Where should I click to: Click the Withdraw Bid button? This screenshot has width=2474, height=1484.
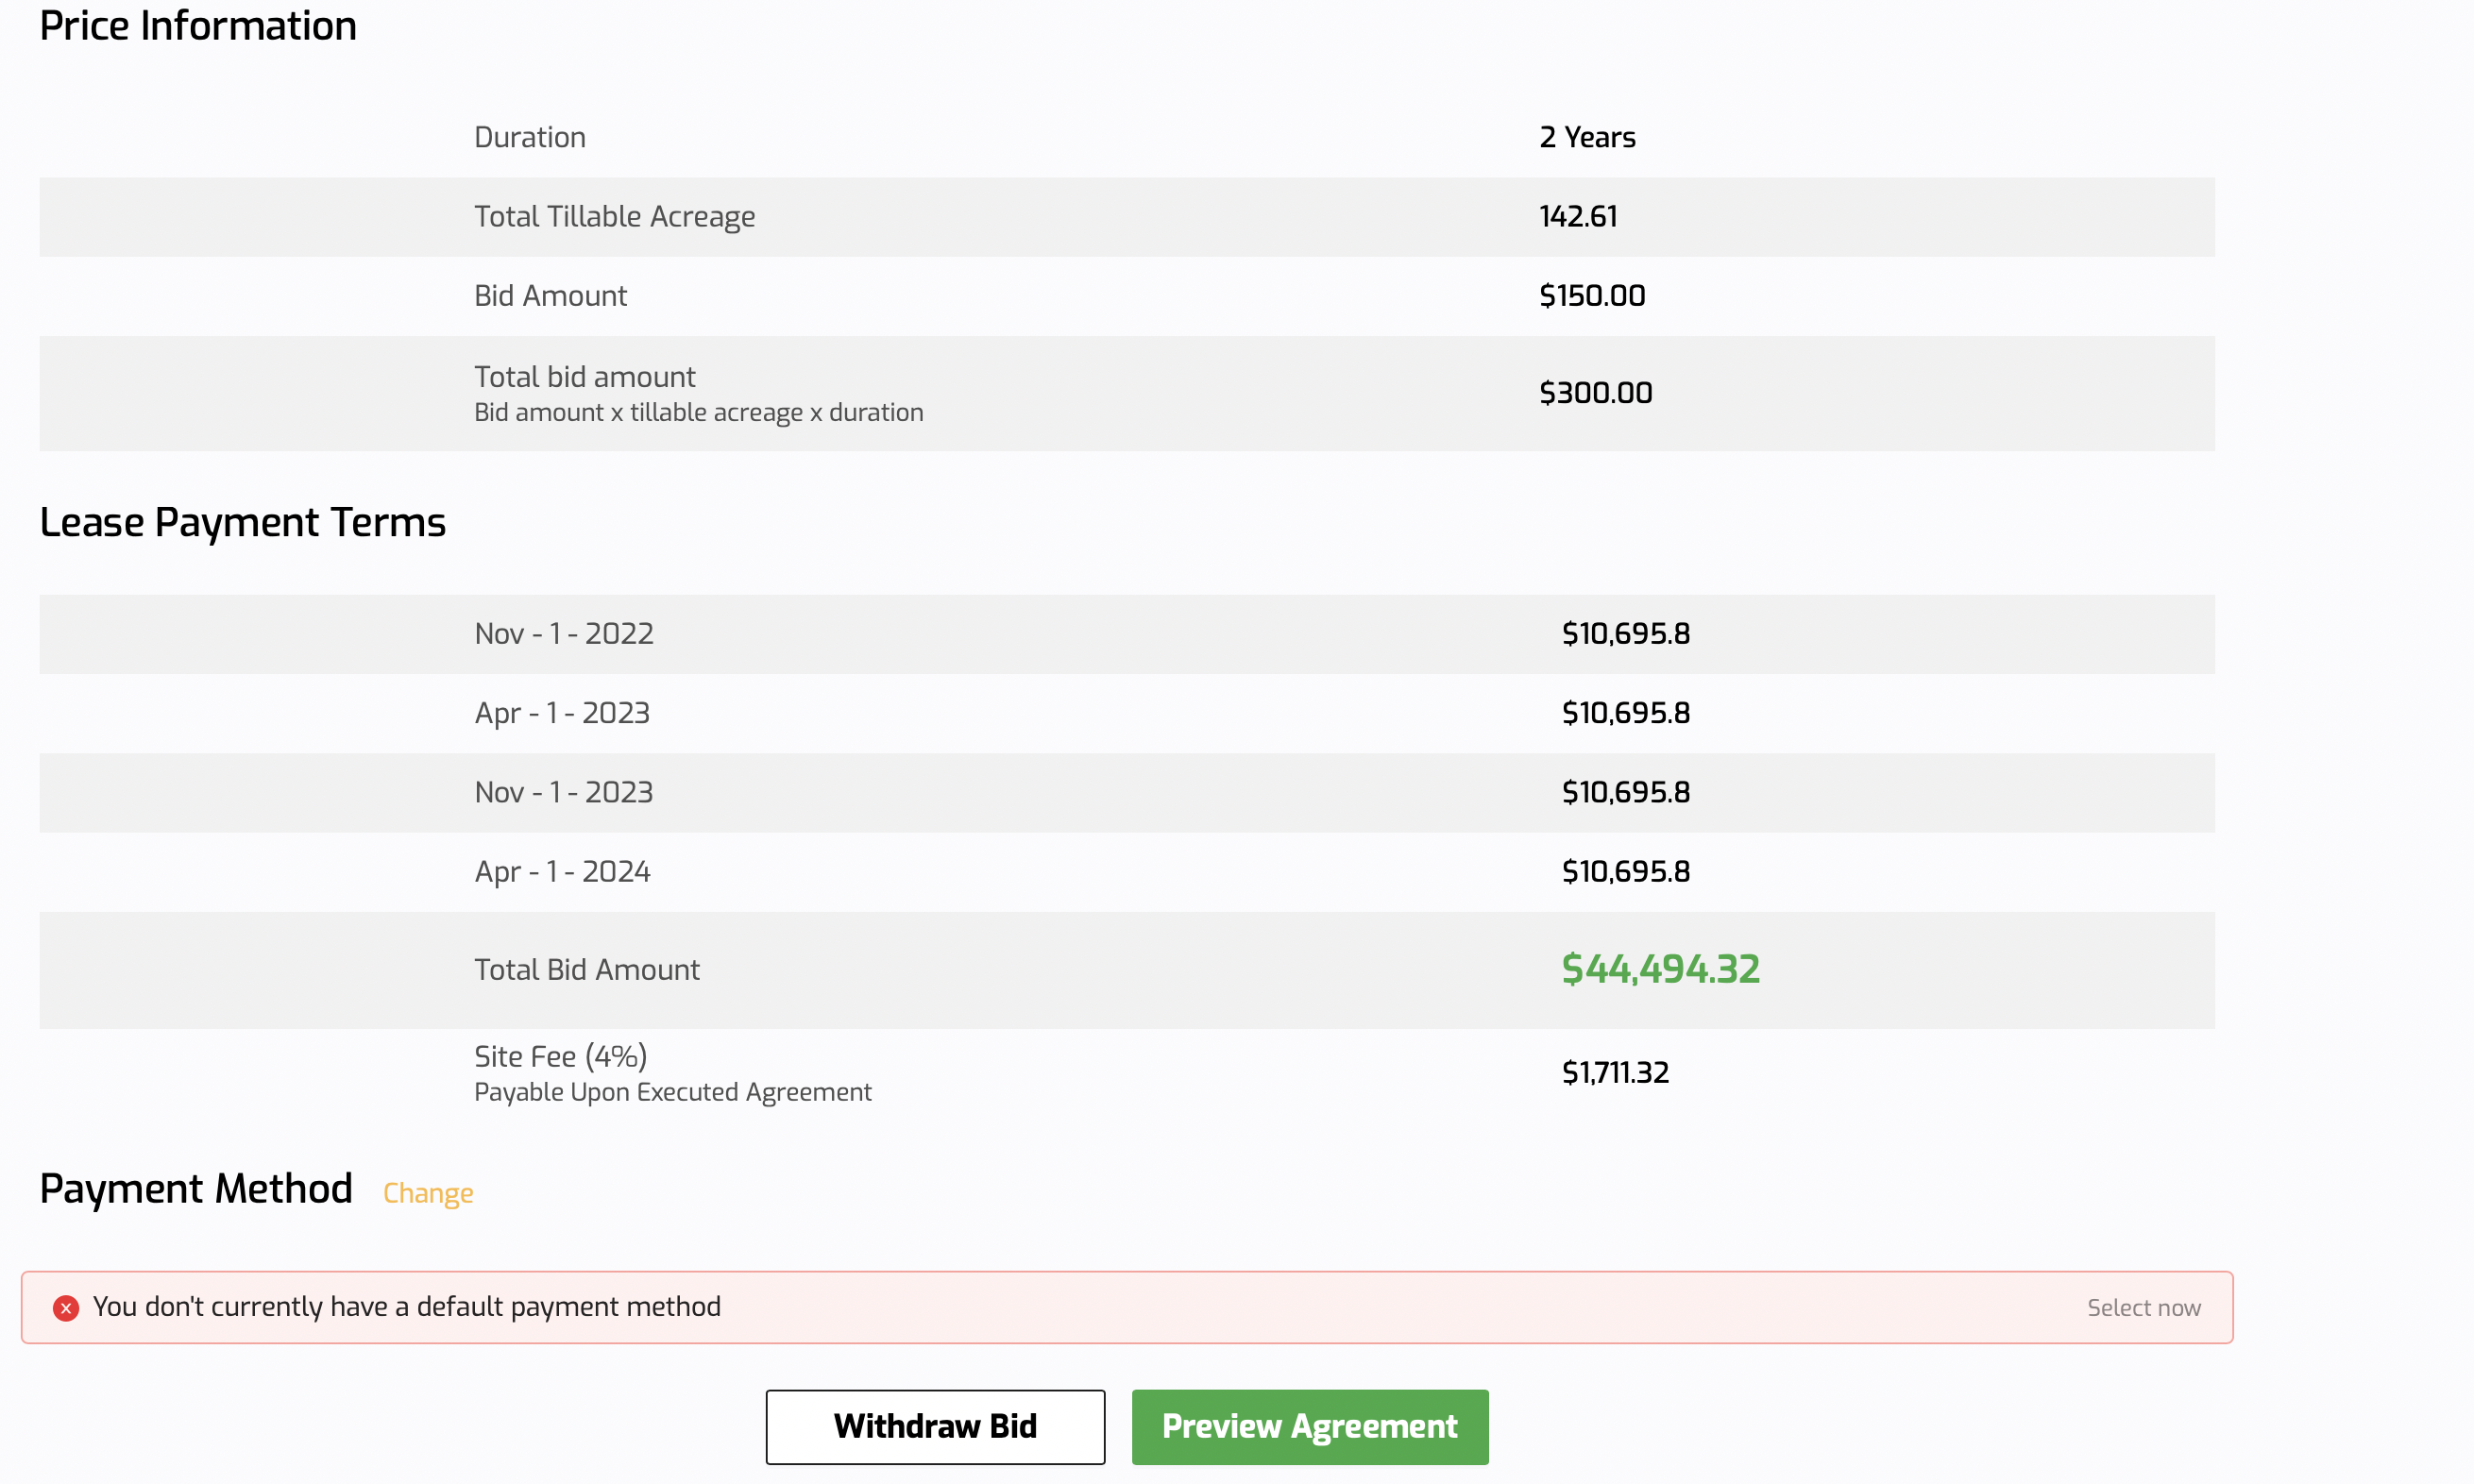tap(935, 1426)
